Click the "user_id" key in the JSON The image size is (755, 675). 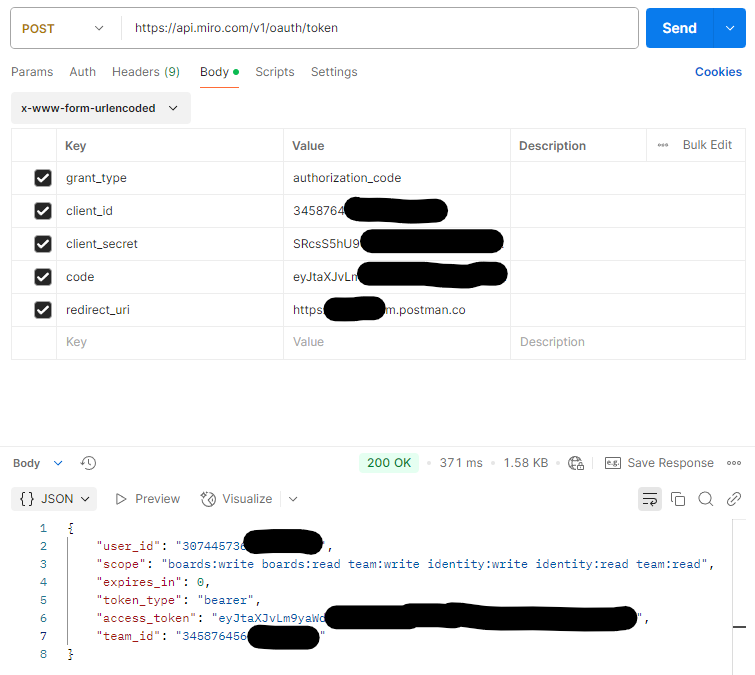pos(128,546)
